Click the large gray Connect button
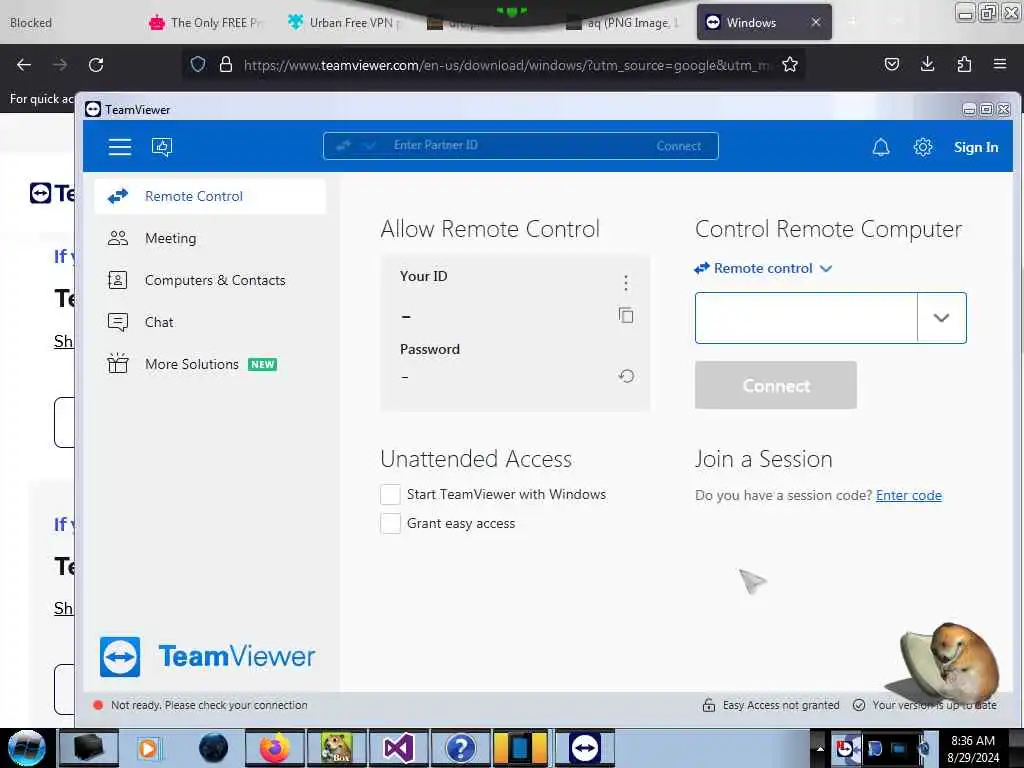This screenshot has height=768, width=1024. (x=776, y=385)
